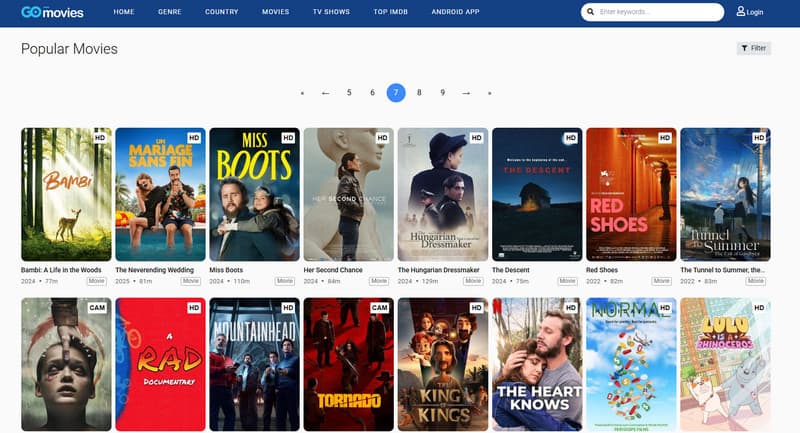Click title 'The Neverending Wedding'

point(155,270)
